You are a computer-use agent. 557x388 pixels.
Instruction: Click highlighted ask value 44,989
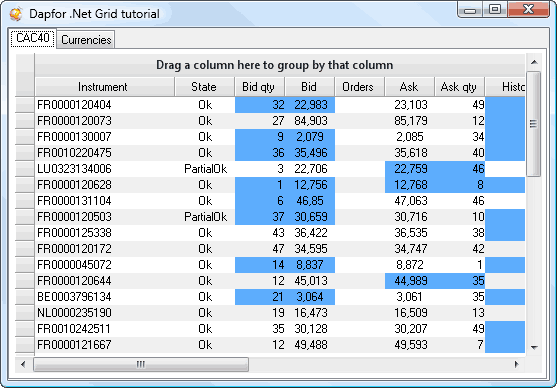(x=411, y=281)
